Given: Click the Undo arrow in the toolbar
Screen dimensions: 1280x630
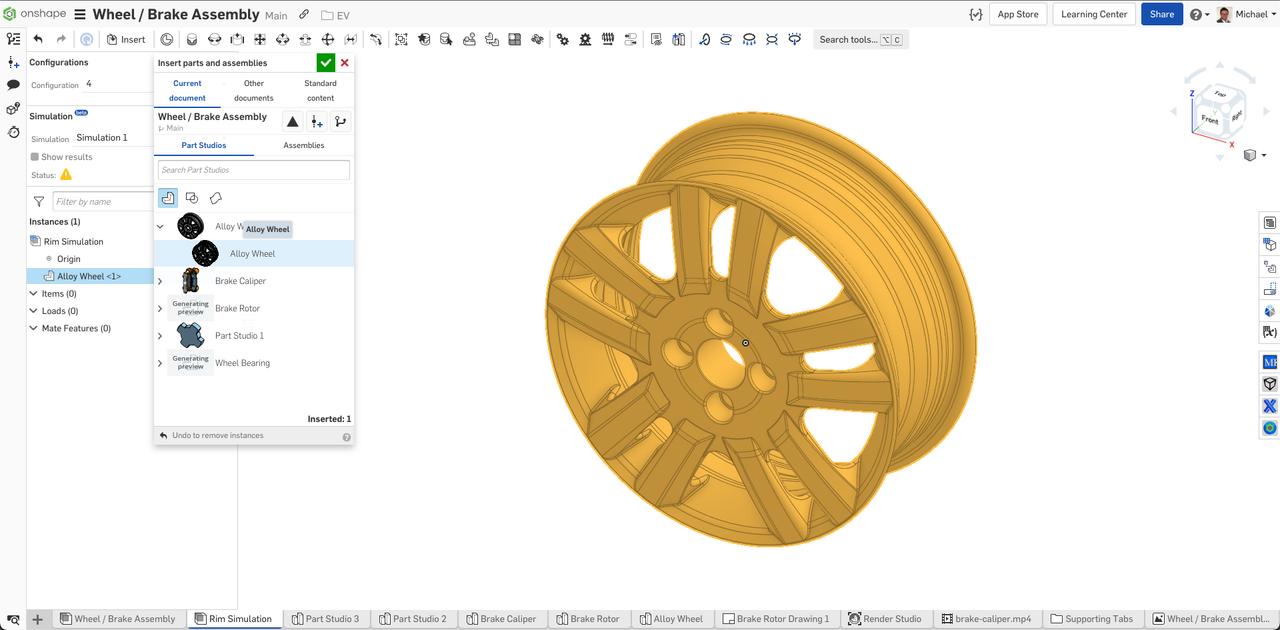Looking at the screenshot, I should [x=37, y=39].
